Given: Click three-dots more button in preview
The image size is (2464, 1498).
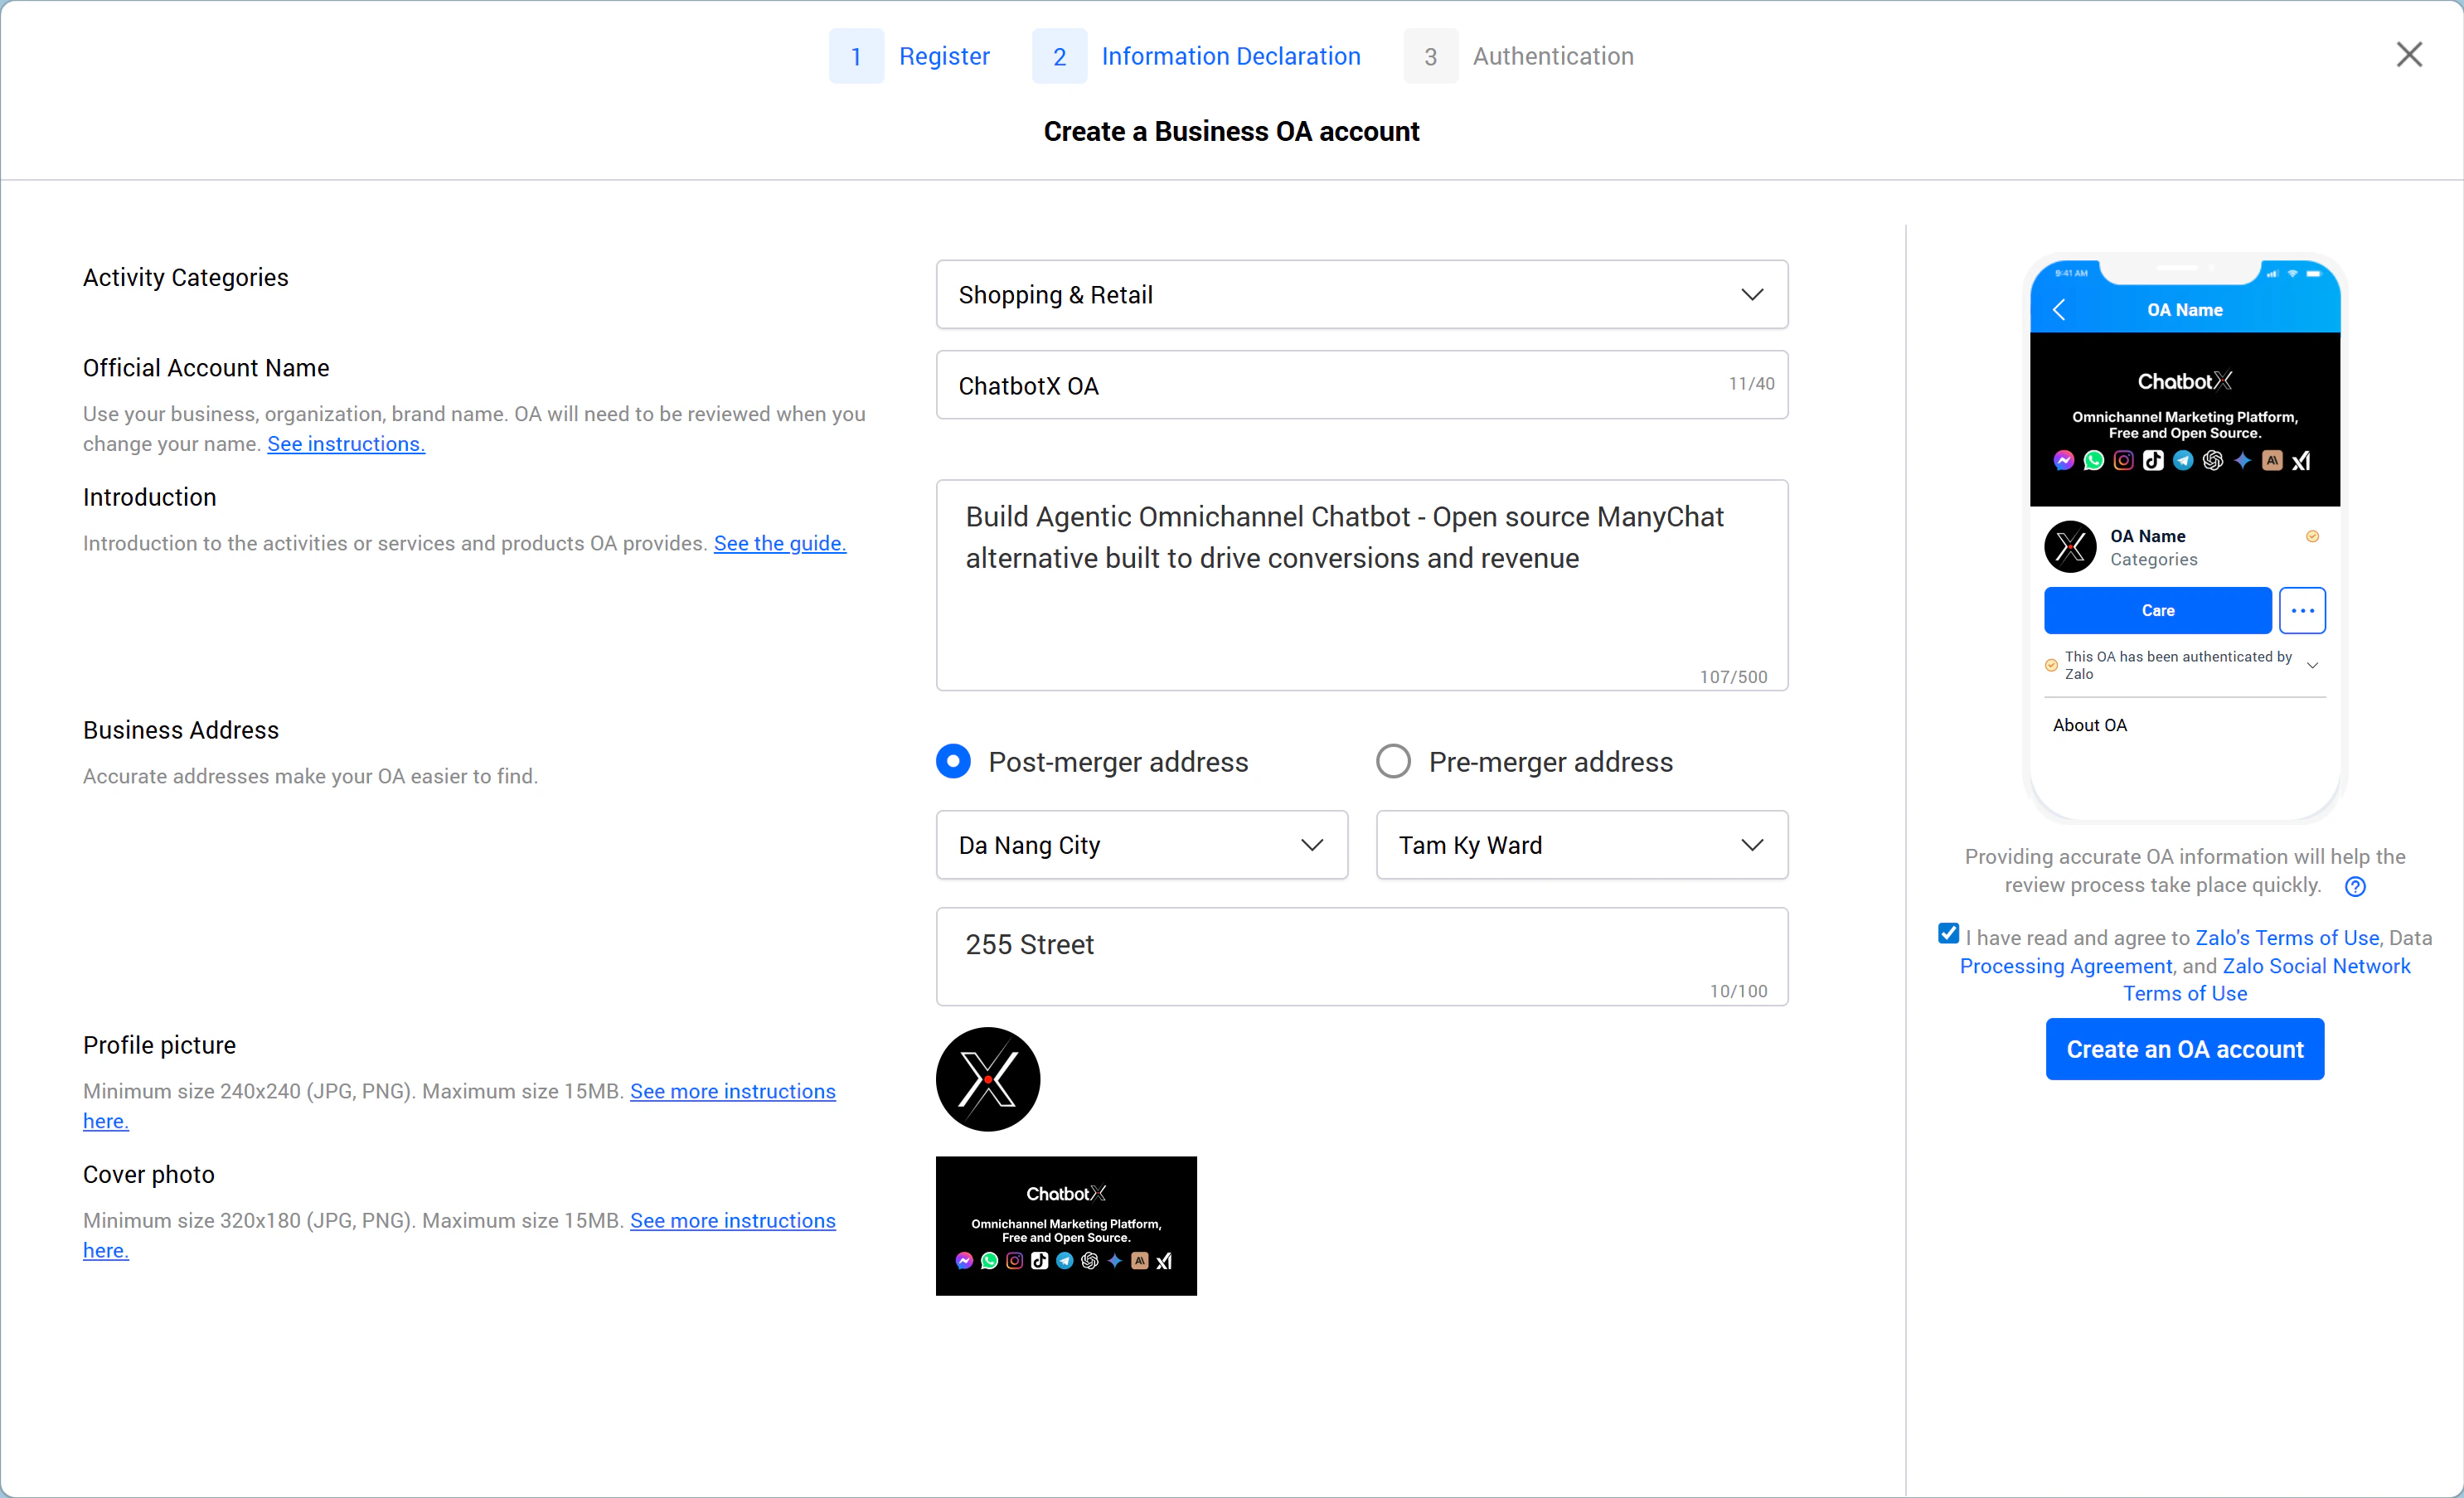Looking at the screenshot, I should 2302,610.
